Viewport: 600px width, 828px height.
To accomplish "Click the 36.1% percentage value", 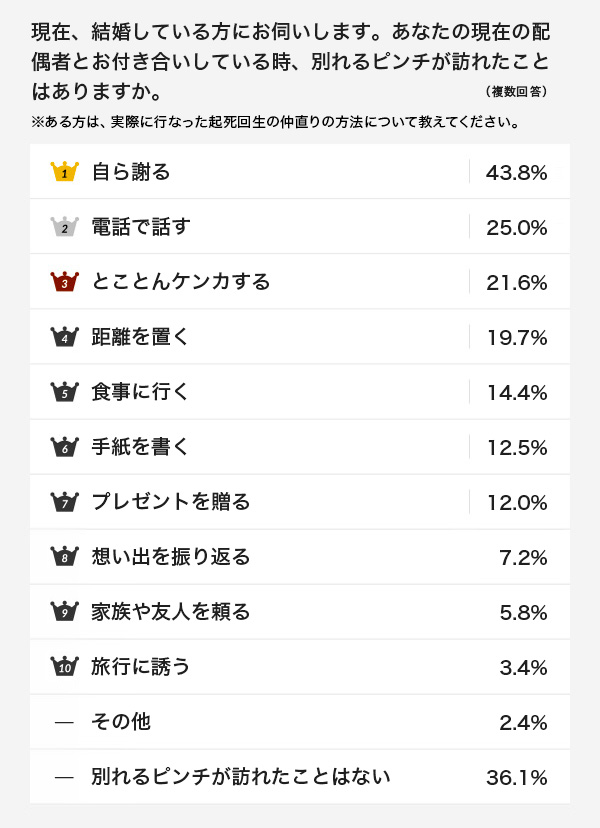I will 517,777.
